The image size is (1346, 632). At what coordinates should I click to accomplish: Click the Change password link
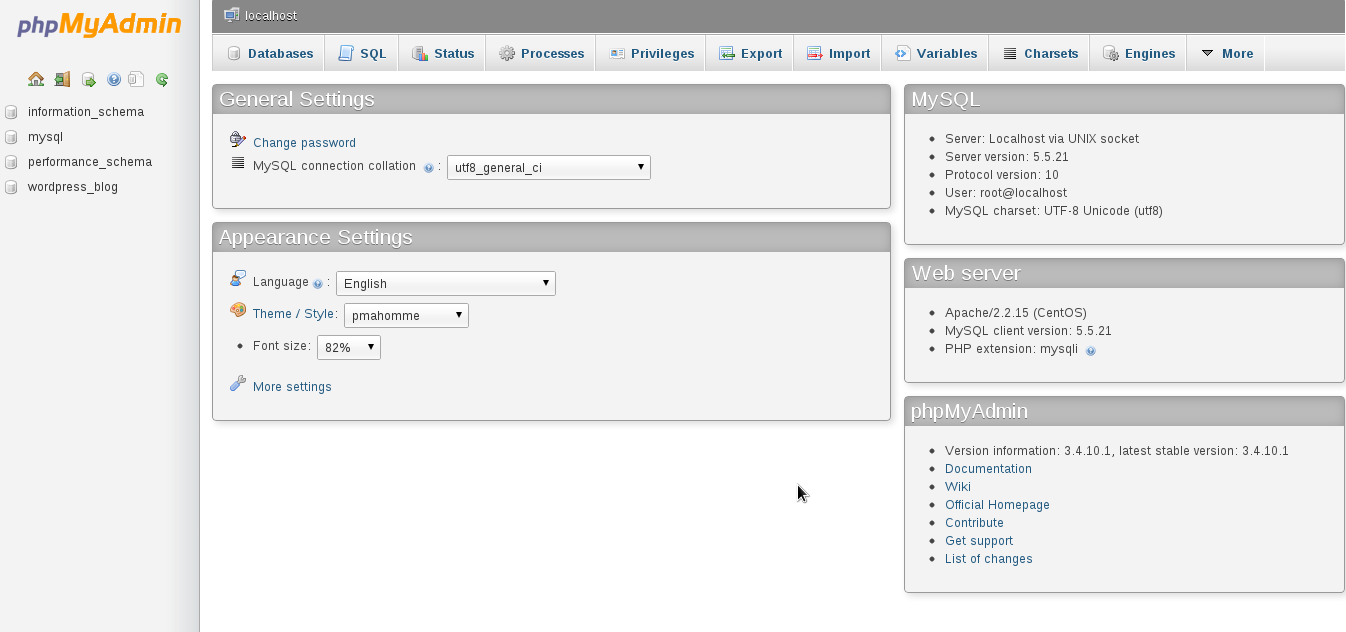[x=304, y=143]
